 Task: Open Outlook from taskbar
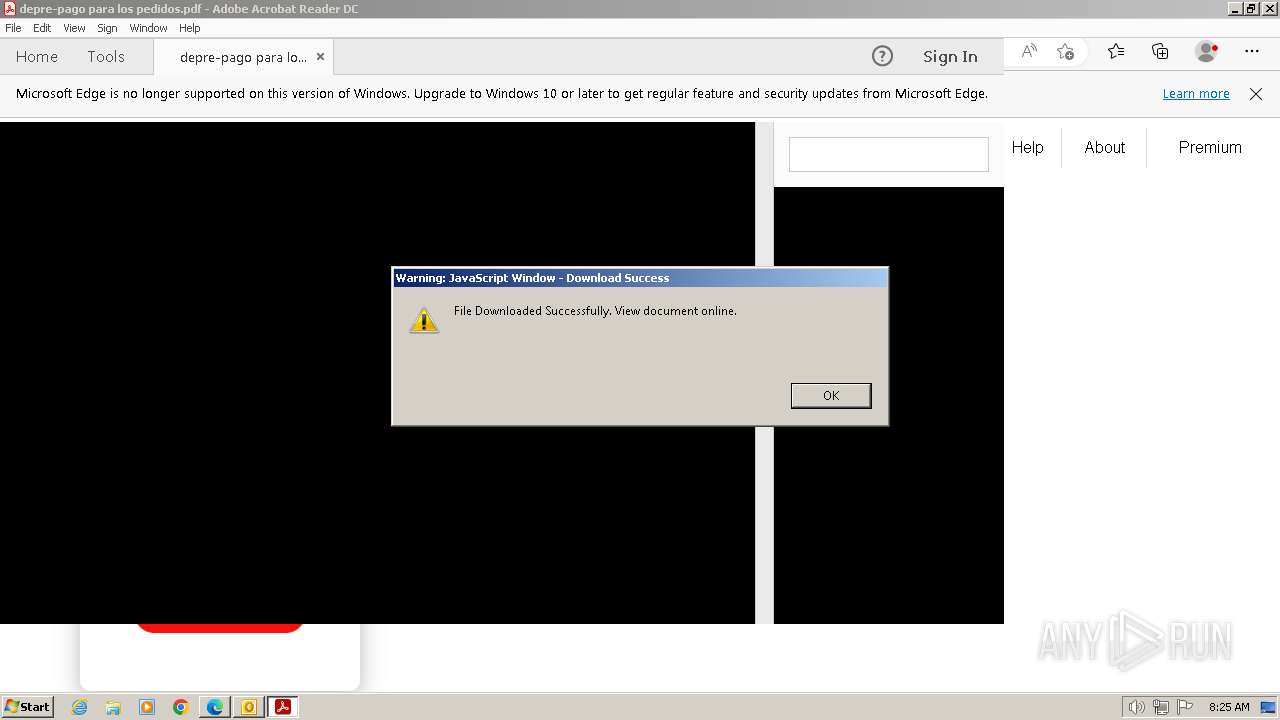pyautogui.click(x=249, y=707)
